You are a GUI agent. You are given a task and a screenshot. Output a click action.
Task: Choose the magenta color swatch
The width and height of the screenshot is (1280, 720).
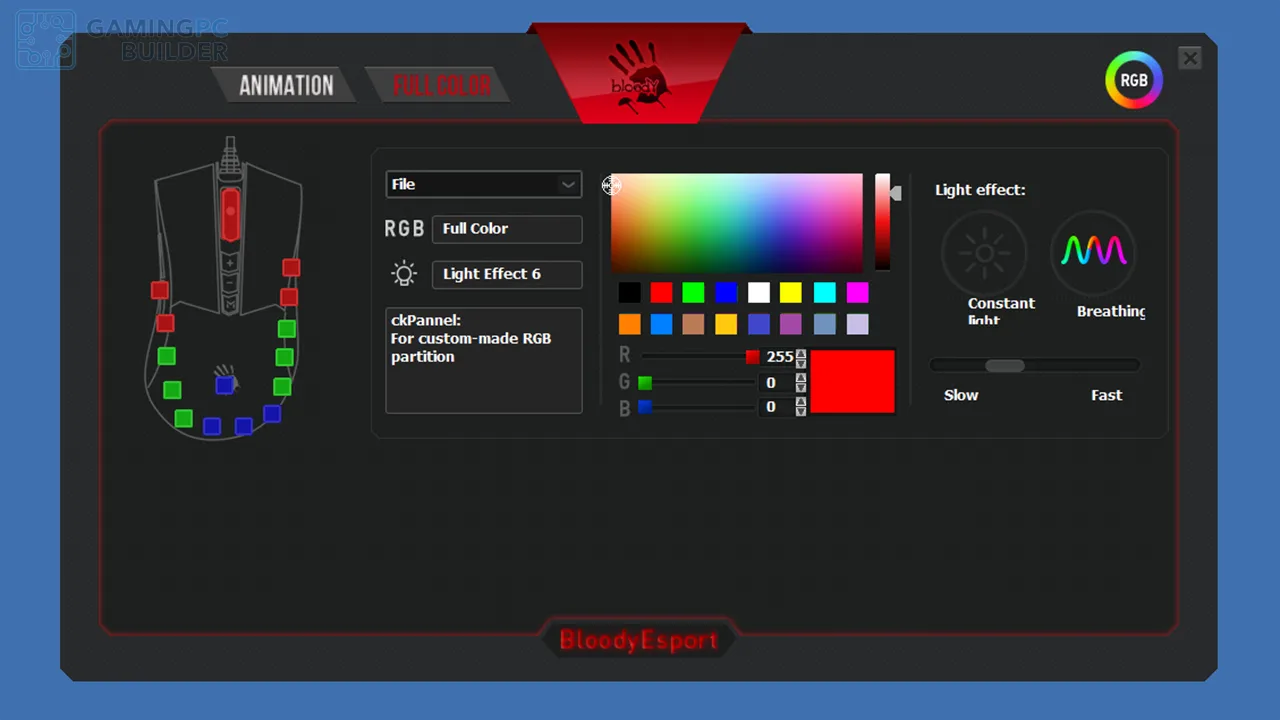pyautogui.click(x=857, y=292)
